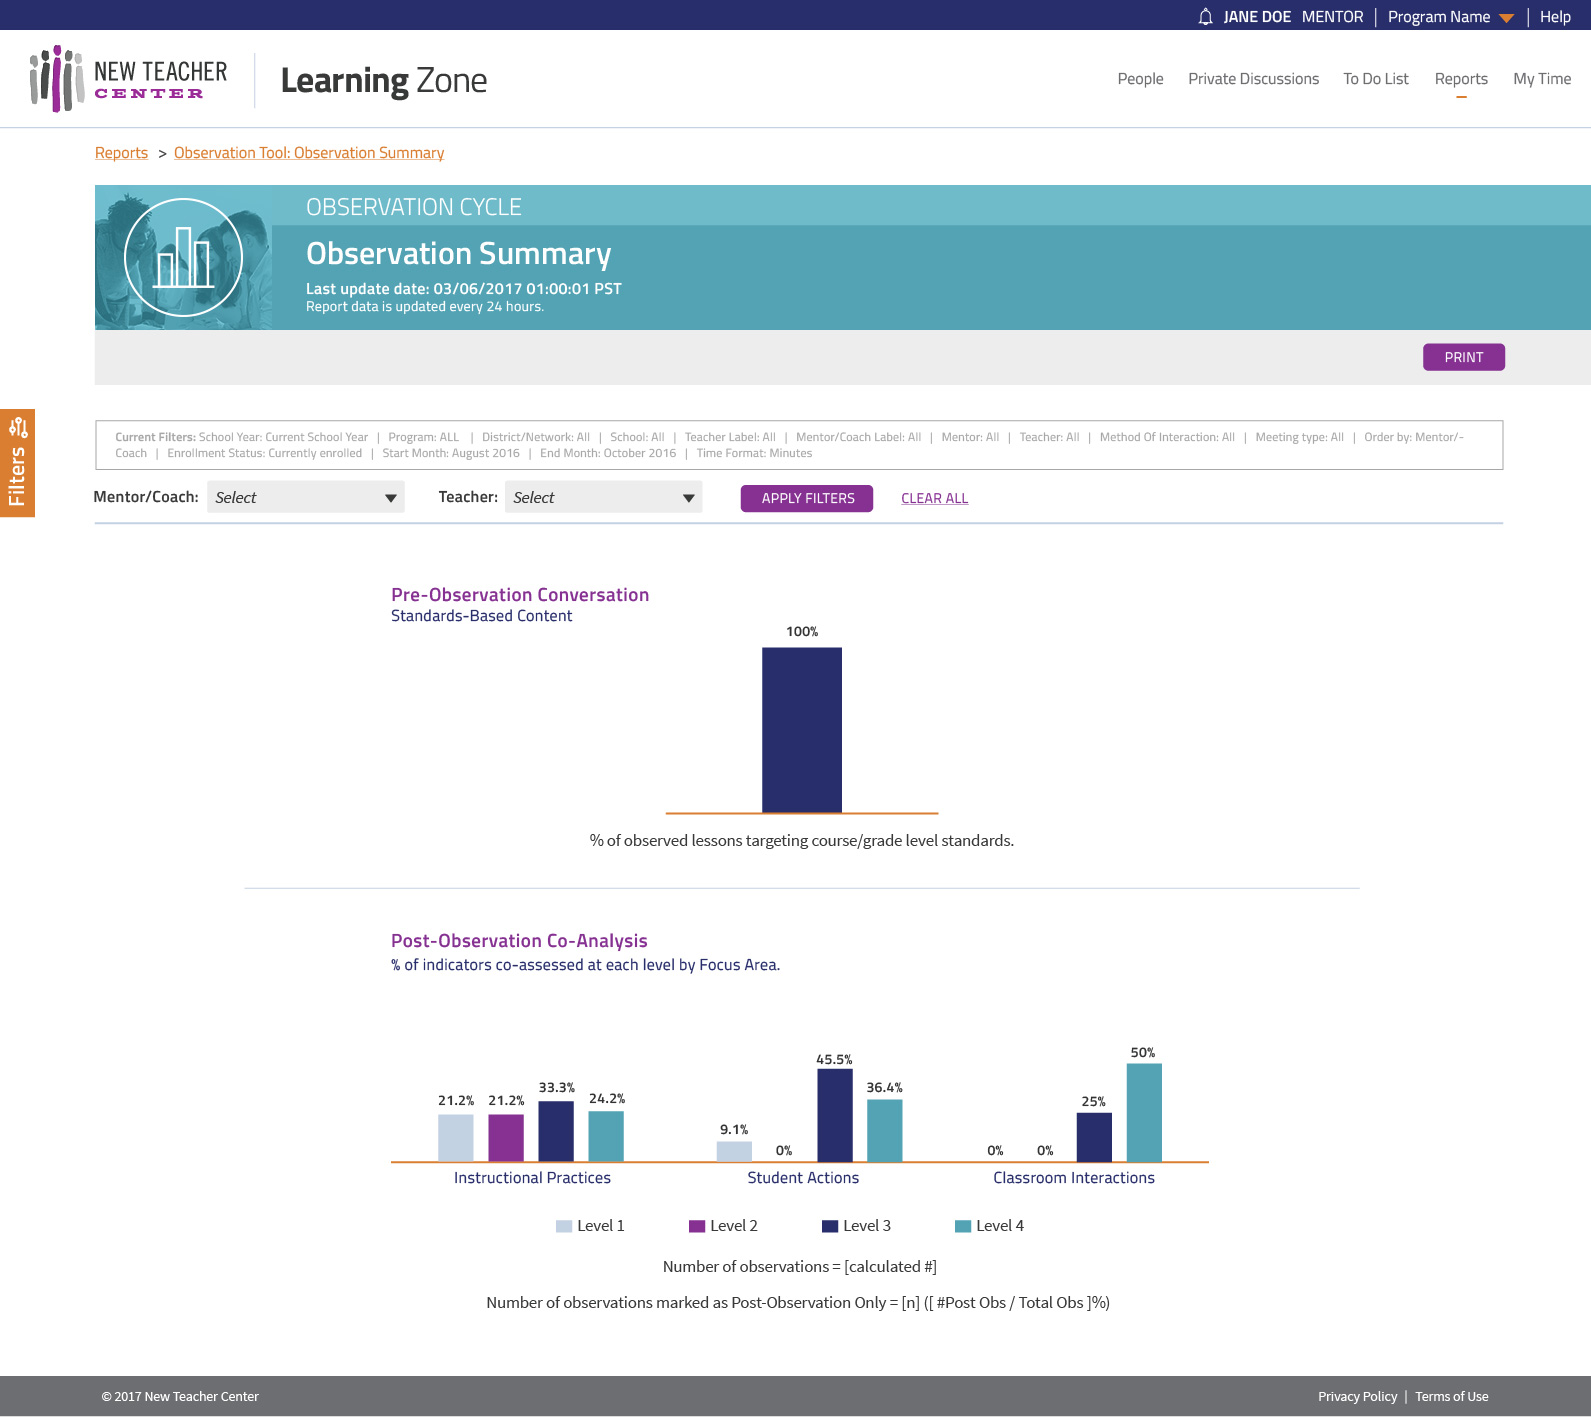The width and height of the screenshot is (1591, 1417).
Task: Open the To Do List page
Action: pyautogui.click(x=1375, y=79)
